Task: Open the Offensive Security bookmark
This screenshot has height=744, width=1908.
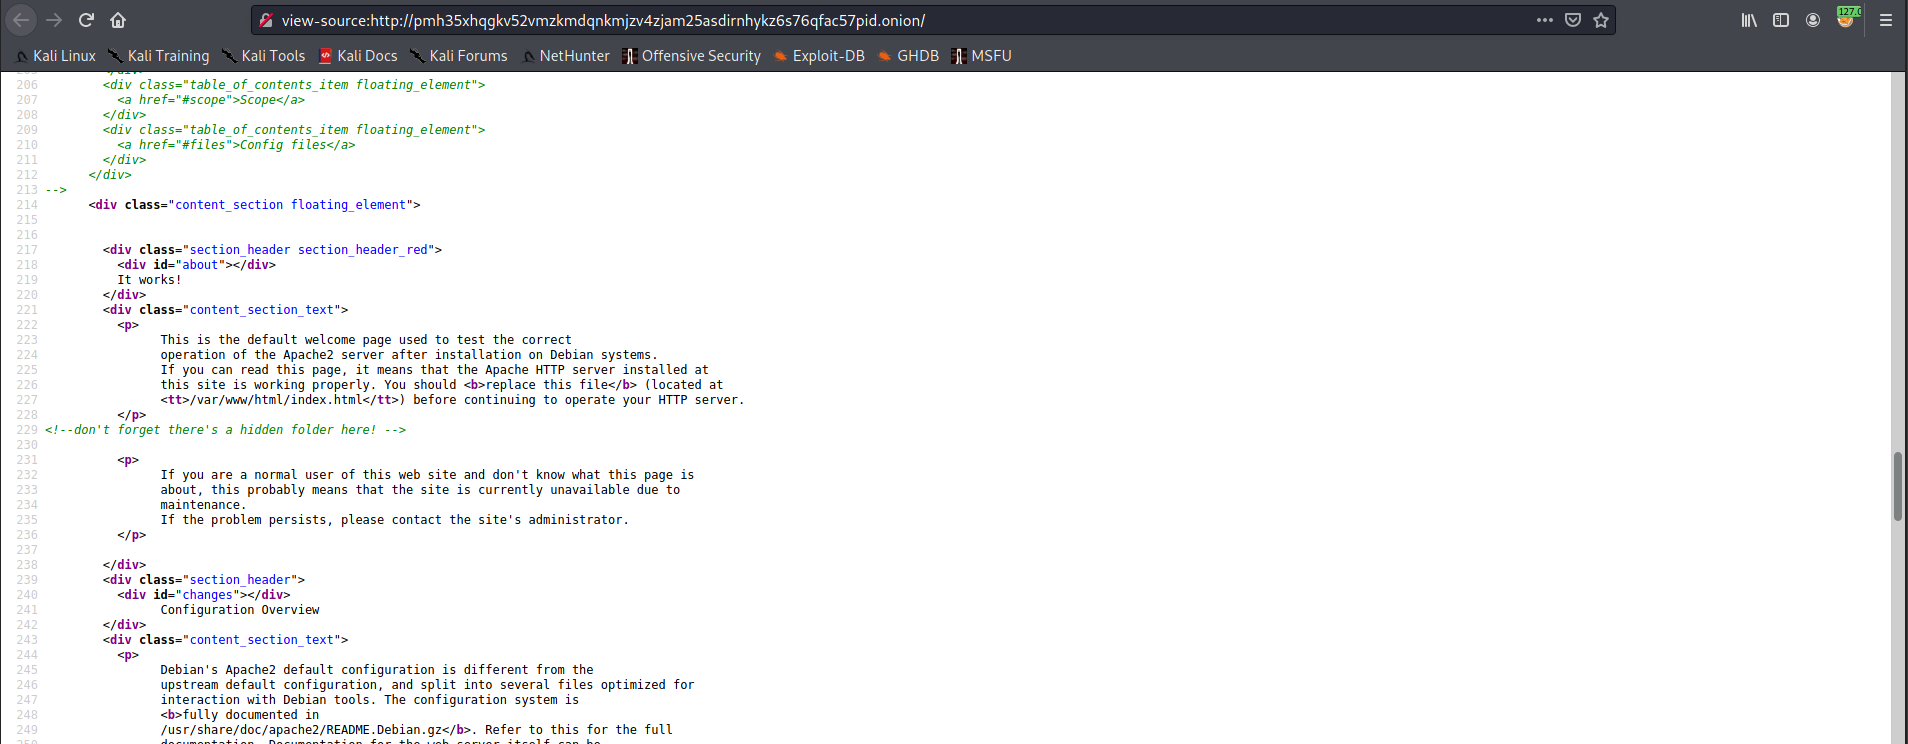Action: [692, 56]
